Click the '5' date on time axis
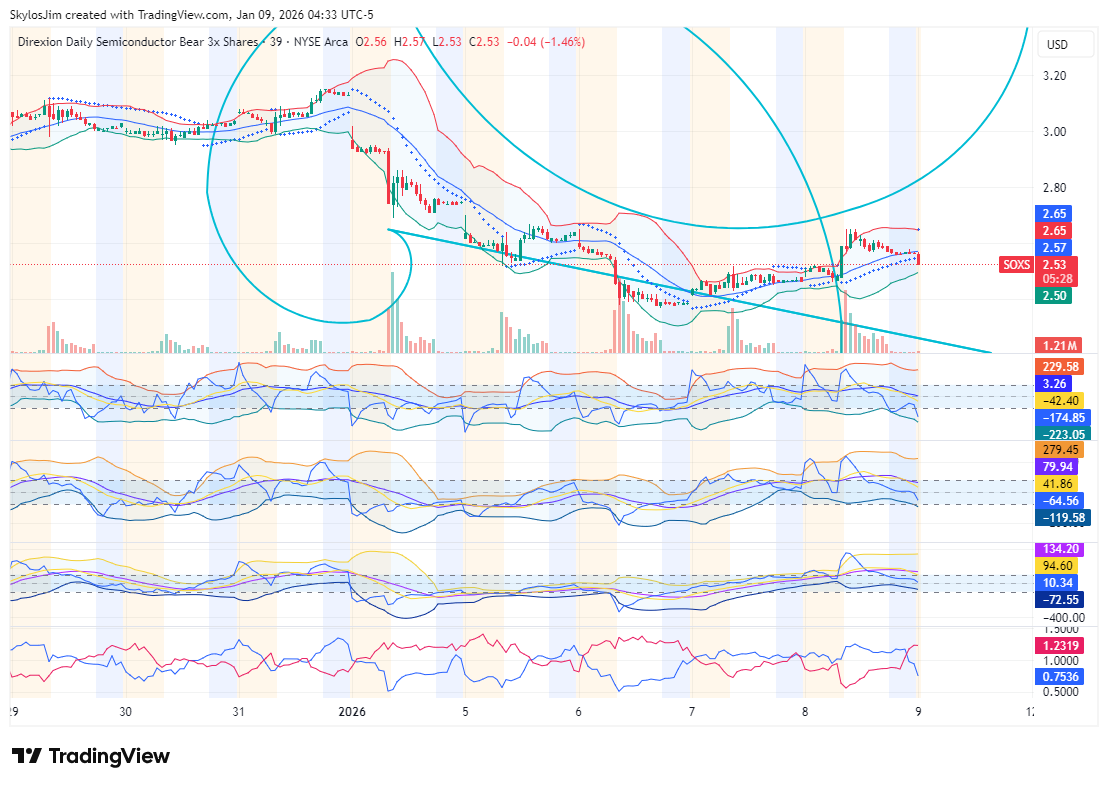 [x=465, y=712]
